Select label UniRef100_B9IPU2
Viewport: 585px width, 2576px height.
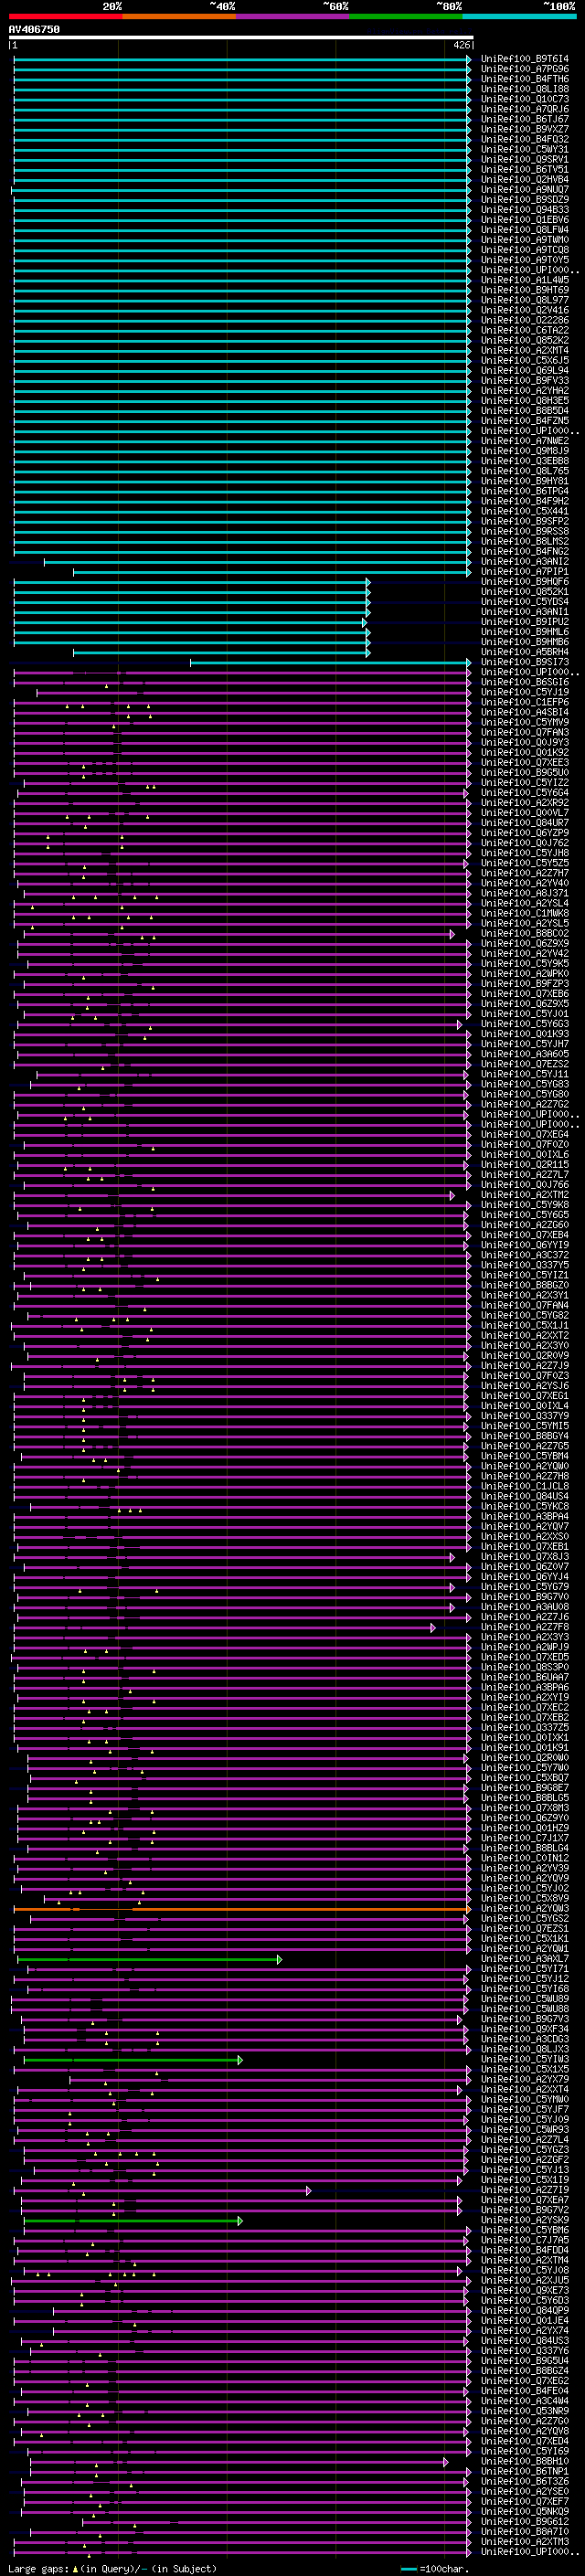(x=525, y=622)
